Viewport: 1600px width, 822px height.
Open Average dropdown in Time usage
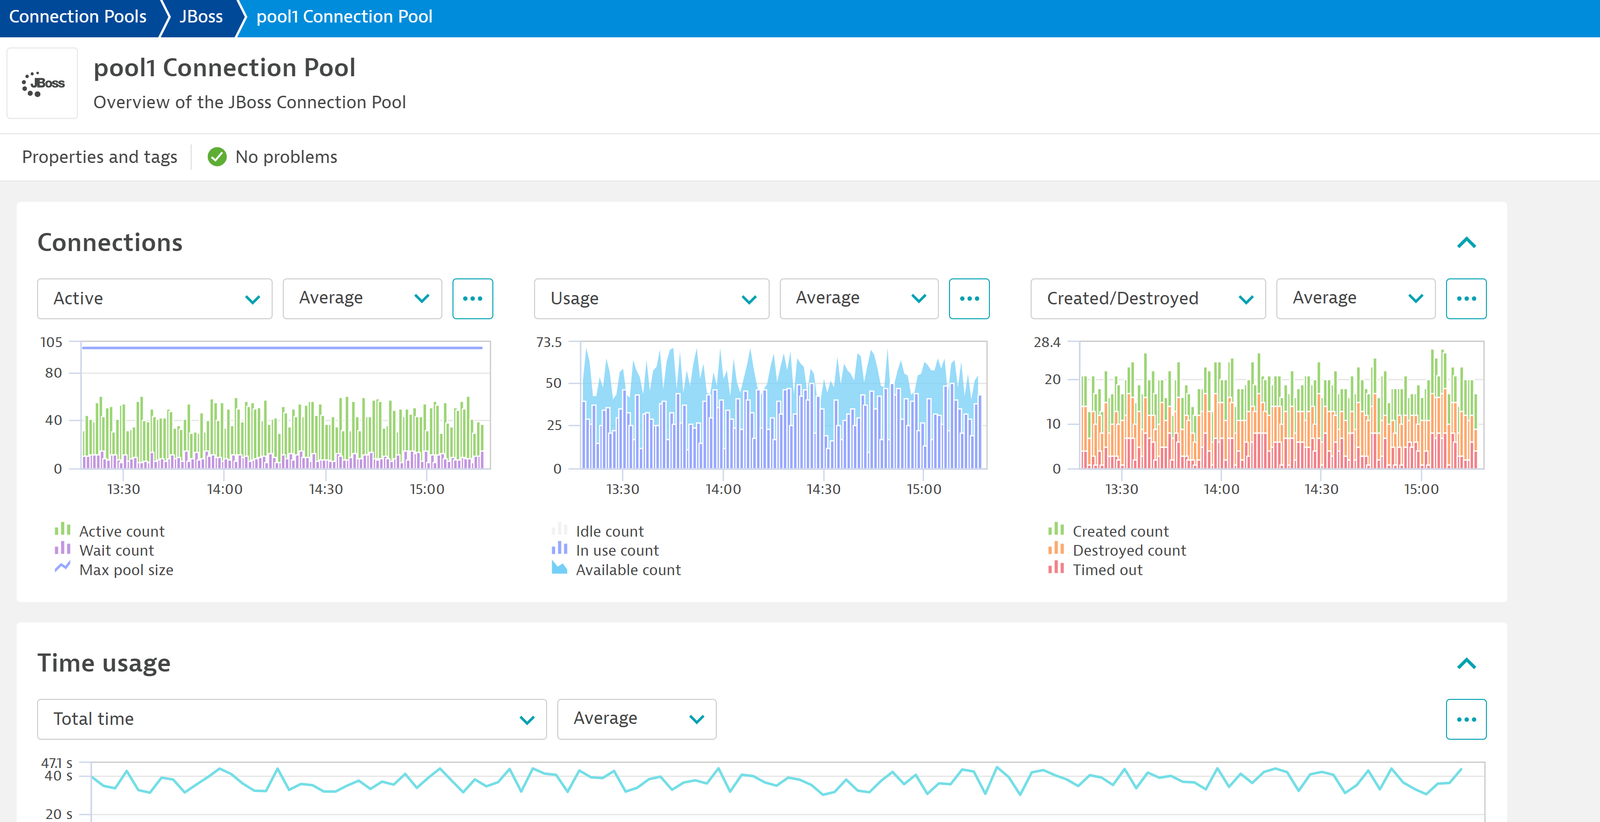point(637,719)
